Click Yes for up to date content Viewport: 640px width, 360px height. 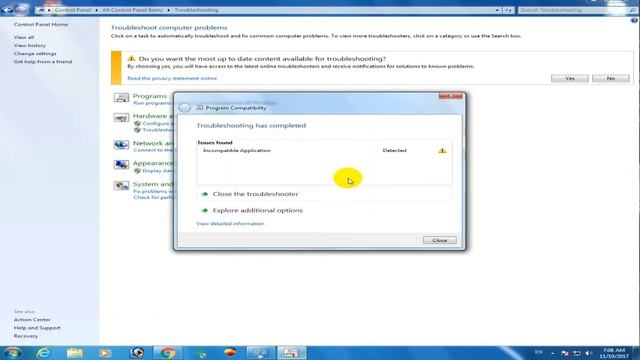(570, 78)
